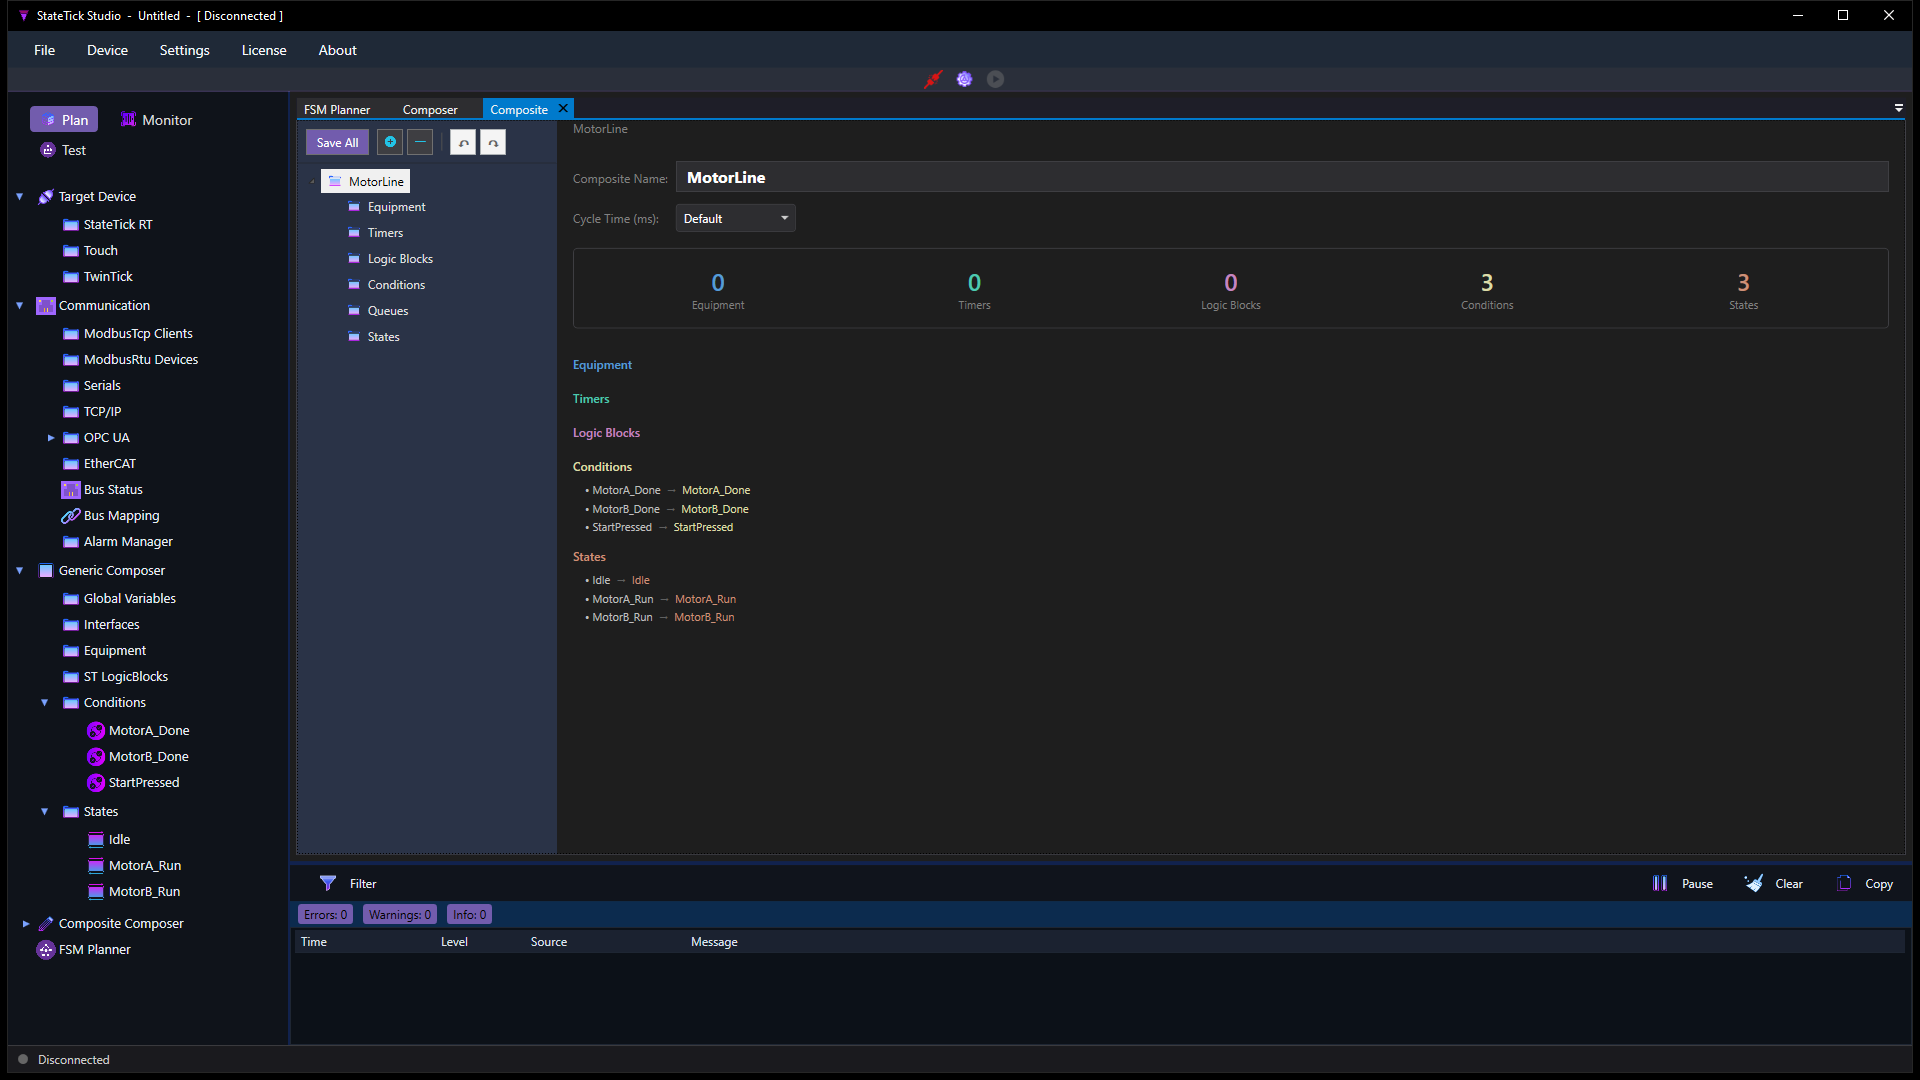
Task: Click the remove (minus) toolbar button
Action: 420,142
